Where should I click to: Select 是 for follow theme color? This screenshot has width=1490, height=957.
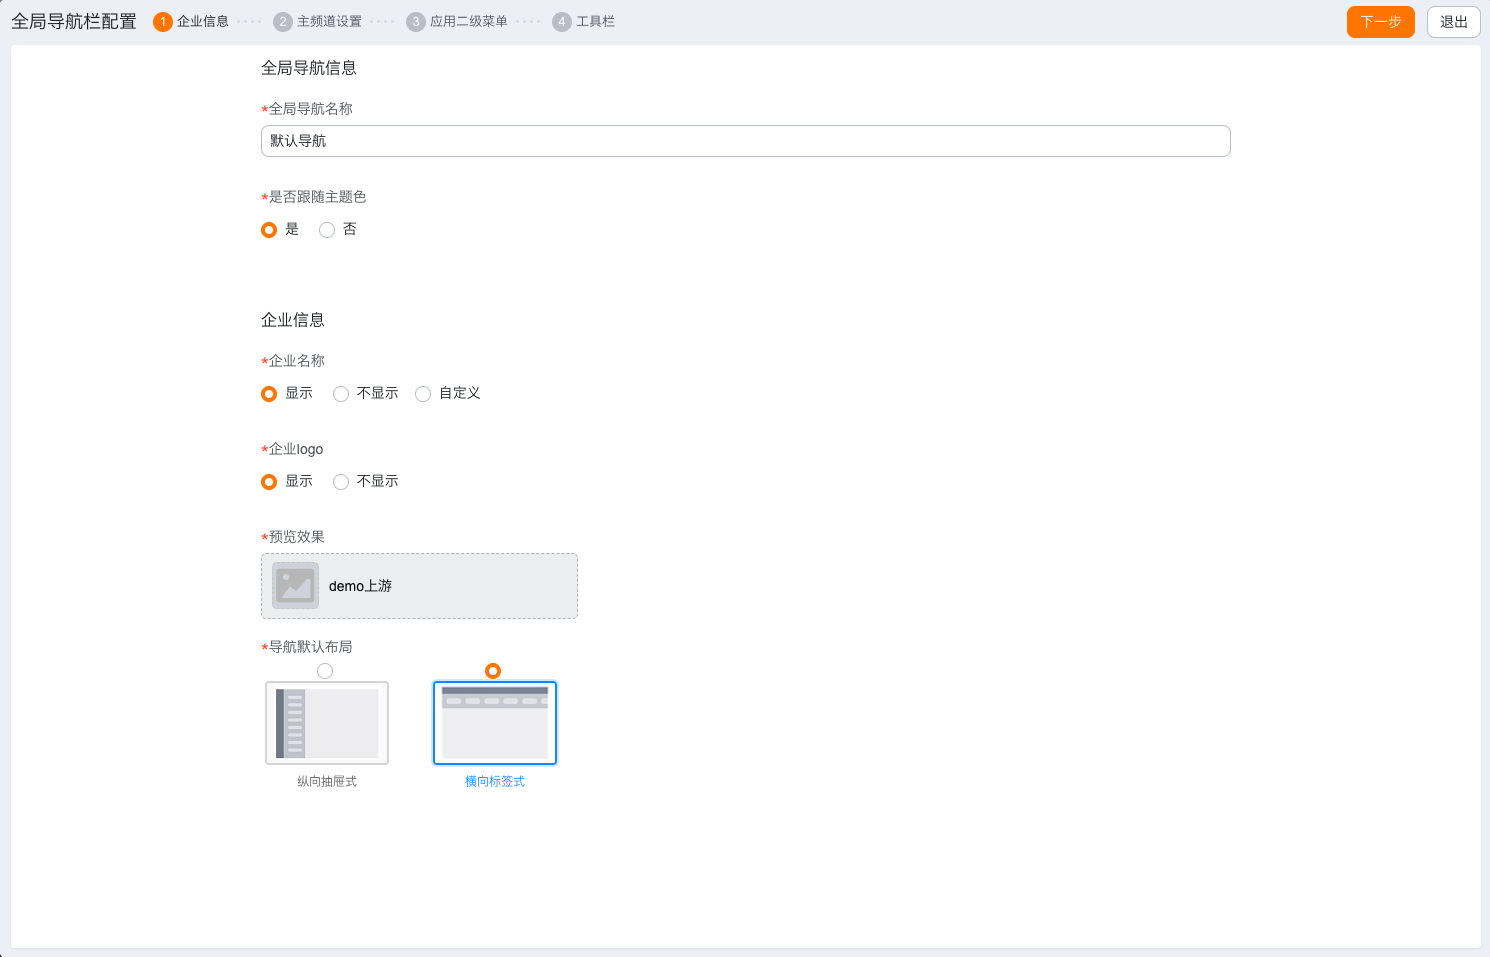coord(269,230)
